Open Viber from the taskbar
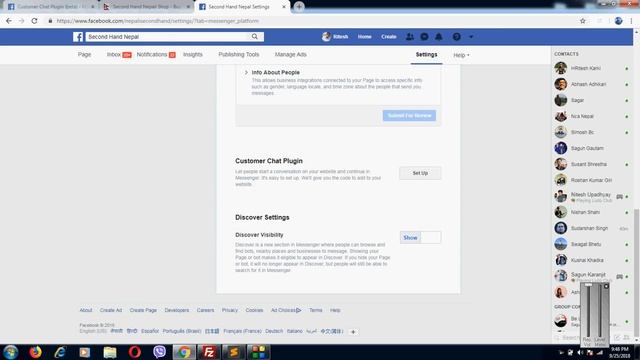Screen dimensions: 640x360 (x=160, y=352)
